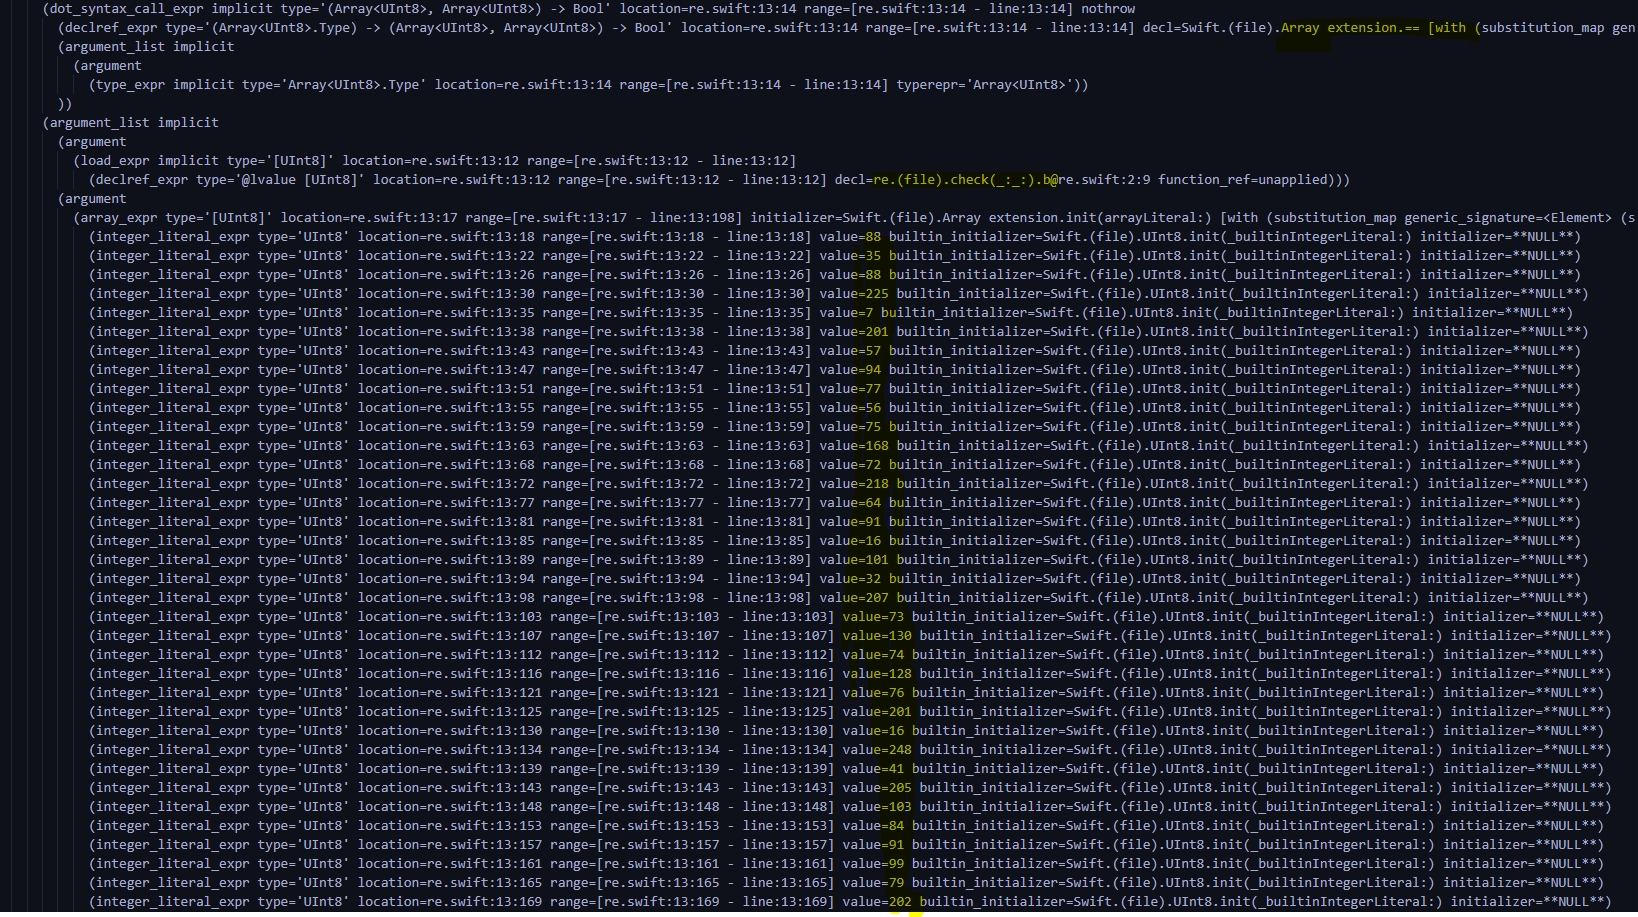
Task: Select 'value=56' on the 13:55 line
Action: click(850, 407)
